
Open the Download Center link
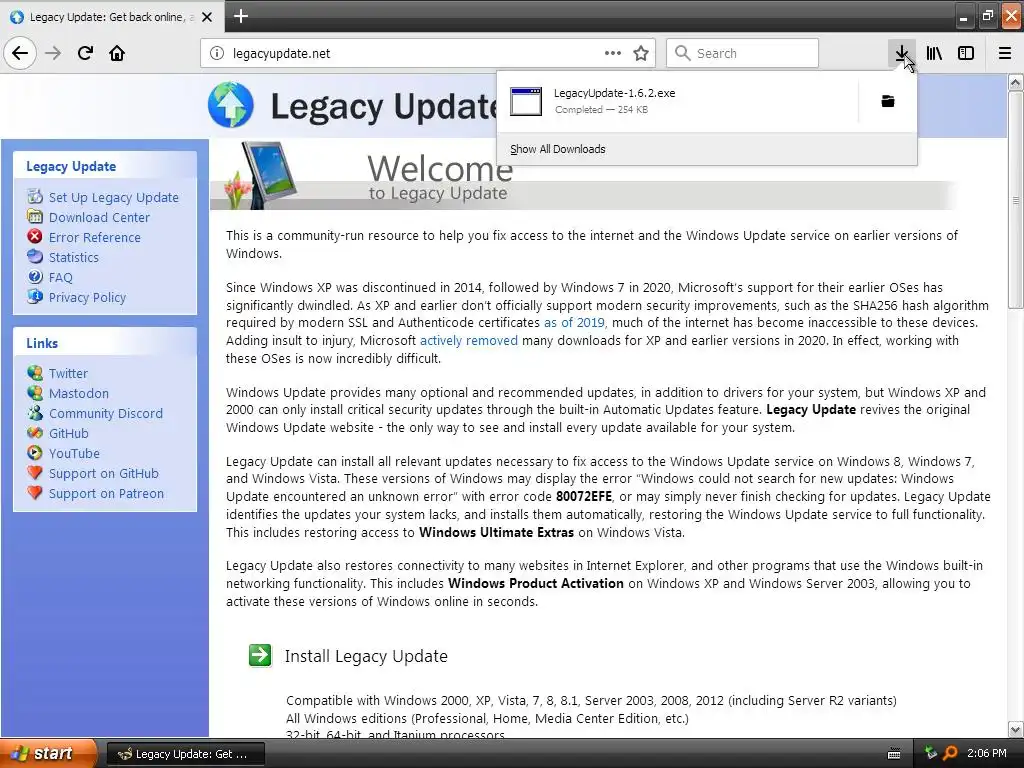[x=99, y=217]
